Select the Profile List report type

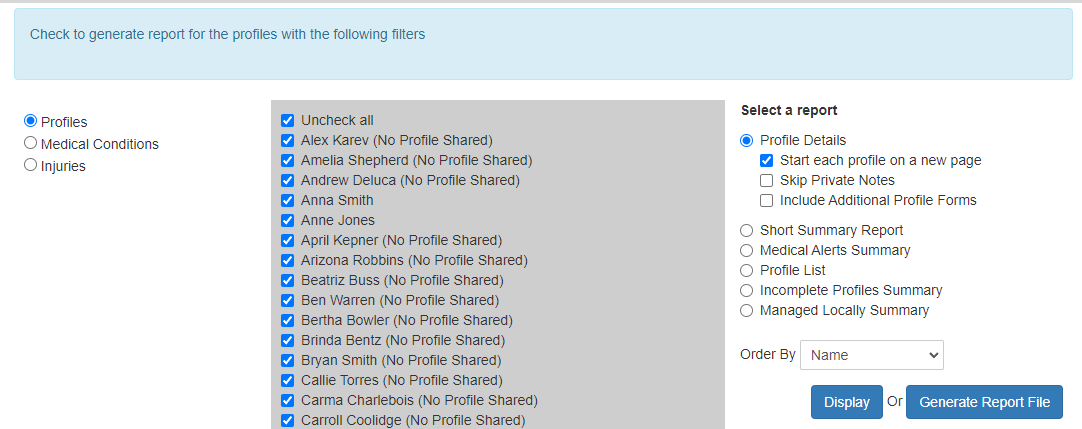click(x=747, y=270)
